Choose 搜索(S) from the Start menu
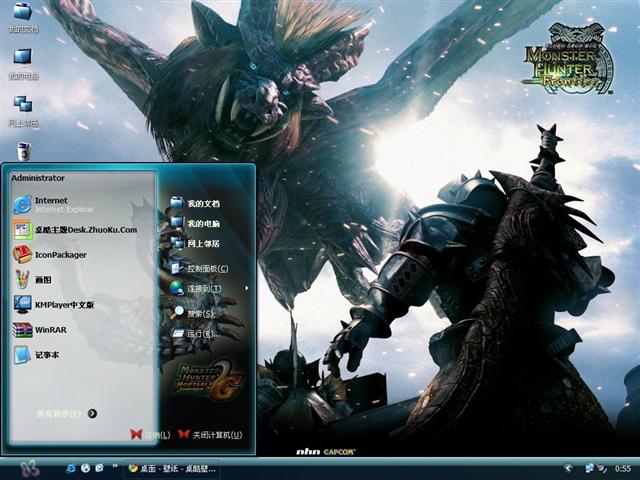 click(x=200, y=313)
